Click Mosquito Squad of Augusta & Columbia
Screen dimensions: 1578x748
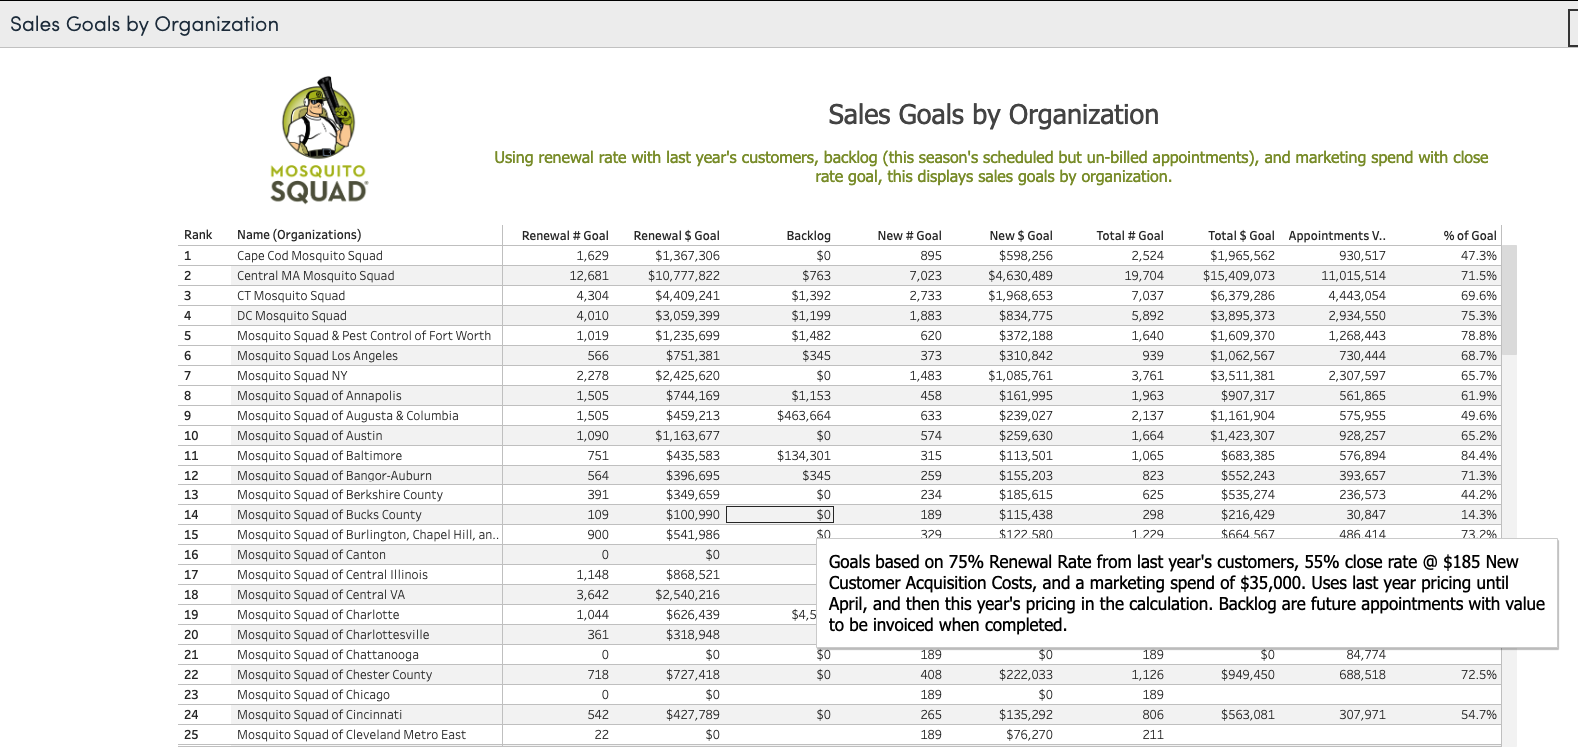[x=347, y=416]
